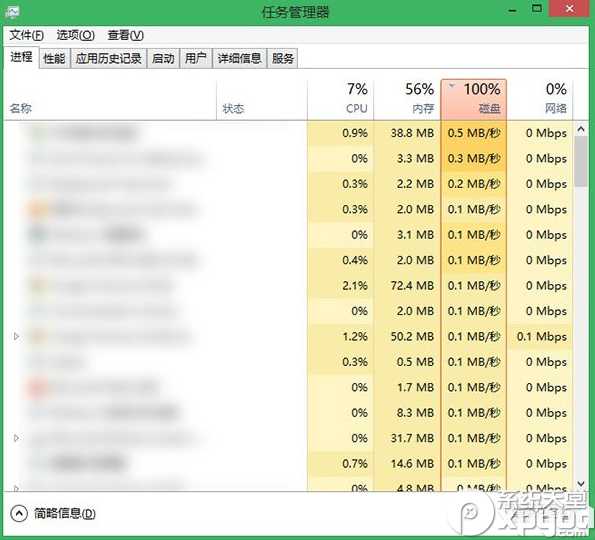The height and width of the screenshot is (540, 595).
Task: Show the 详细信息 tab
Action: [239, 58]
